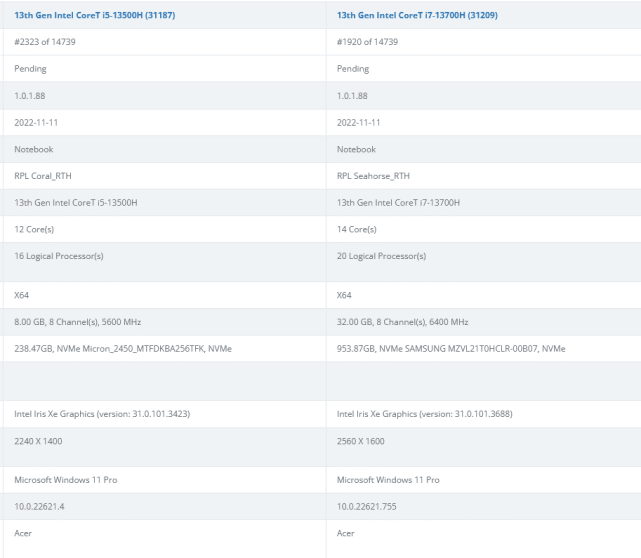This screenshot has height=558, width=641.
Task: Click the #1920 of 14739 rank cell
Action: pos(367,42)
